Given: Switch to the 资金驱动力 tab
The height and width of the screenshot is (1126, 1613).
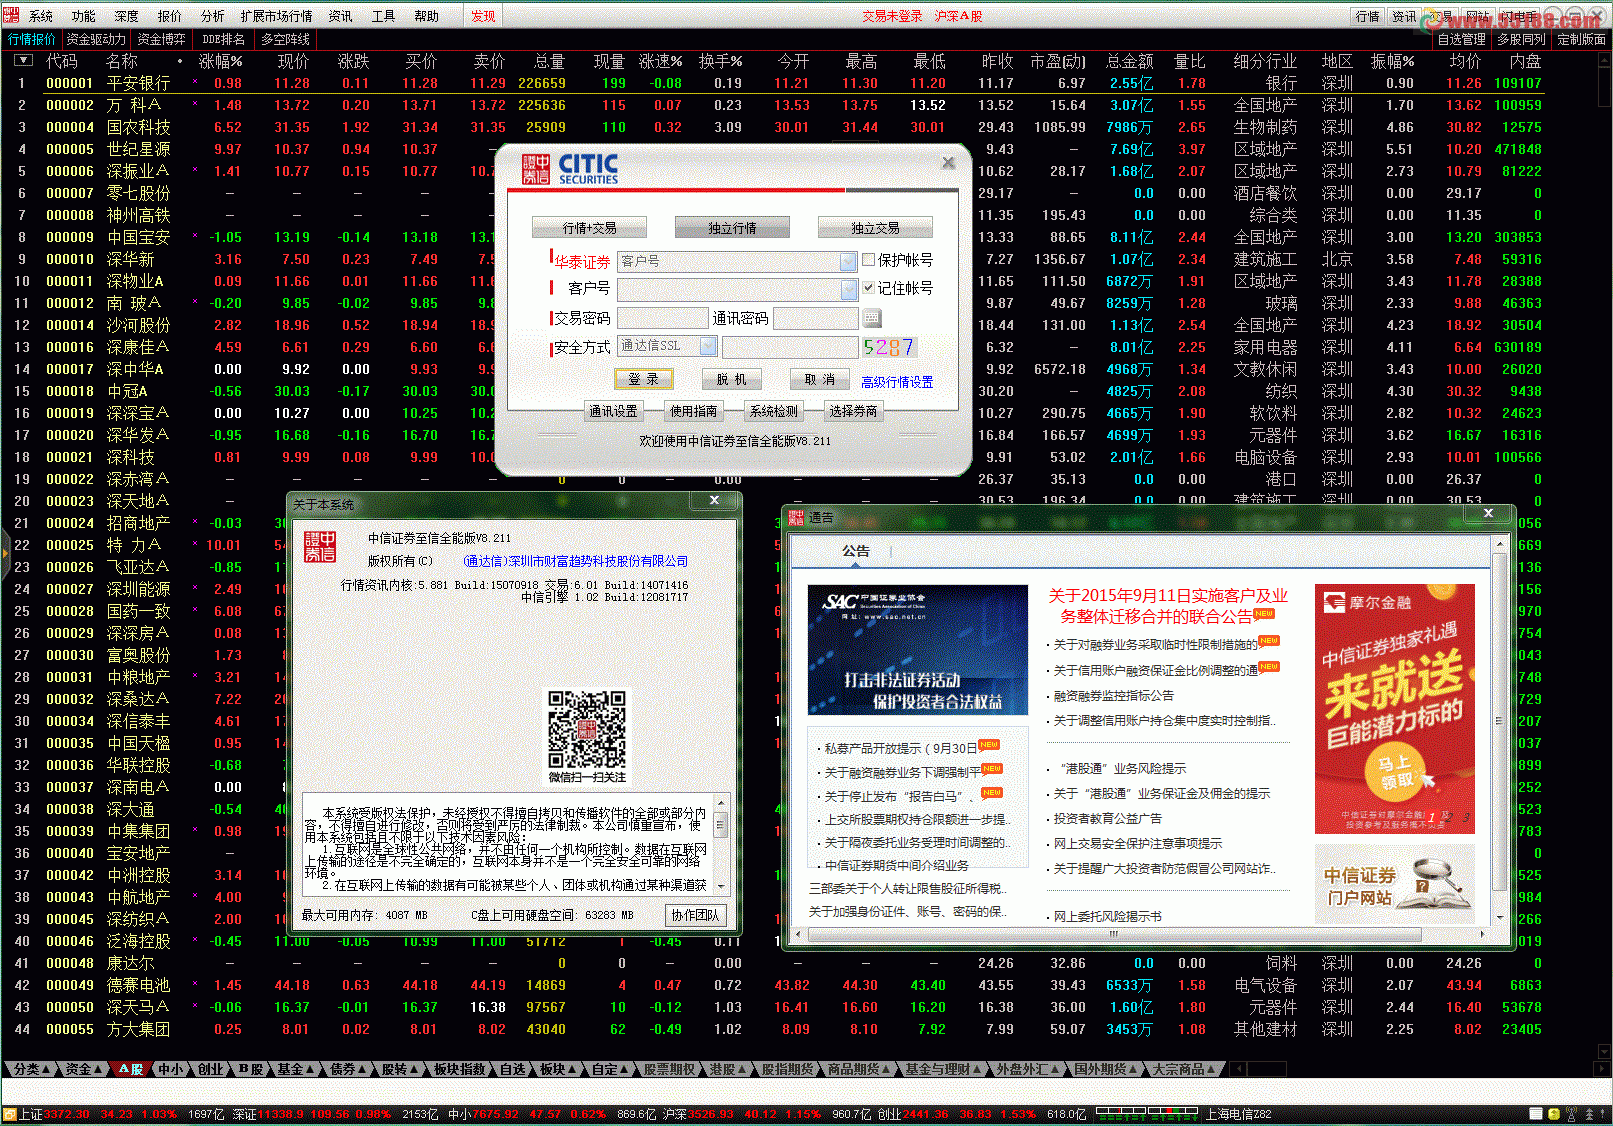Looking at the screenshot, I should (x=96, y=39).
